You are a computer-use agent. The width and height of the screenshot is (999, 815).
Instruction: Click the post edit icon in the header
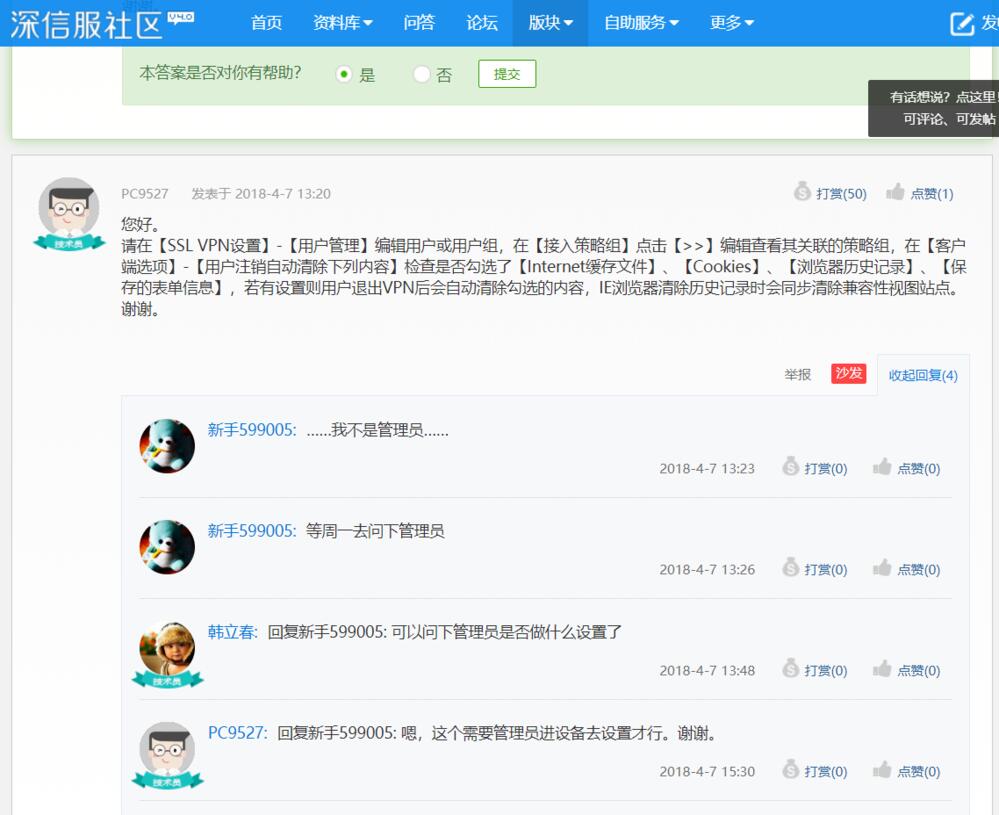coord(962,24)
